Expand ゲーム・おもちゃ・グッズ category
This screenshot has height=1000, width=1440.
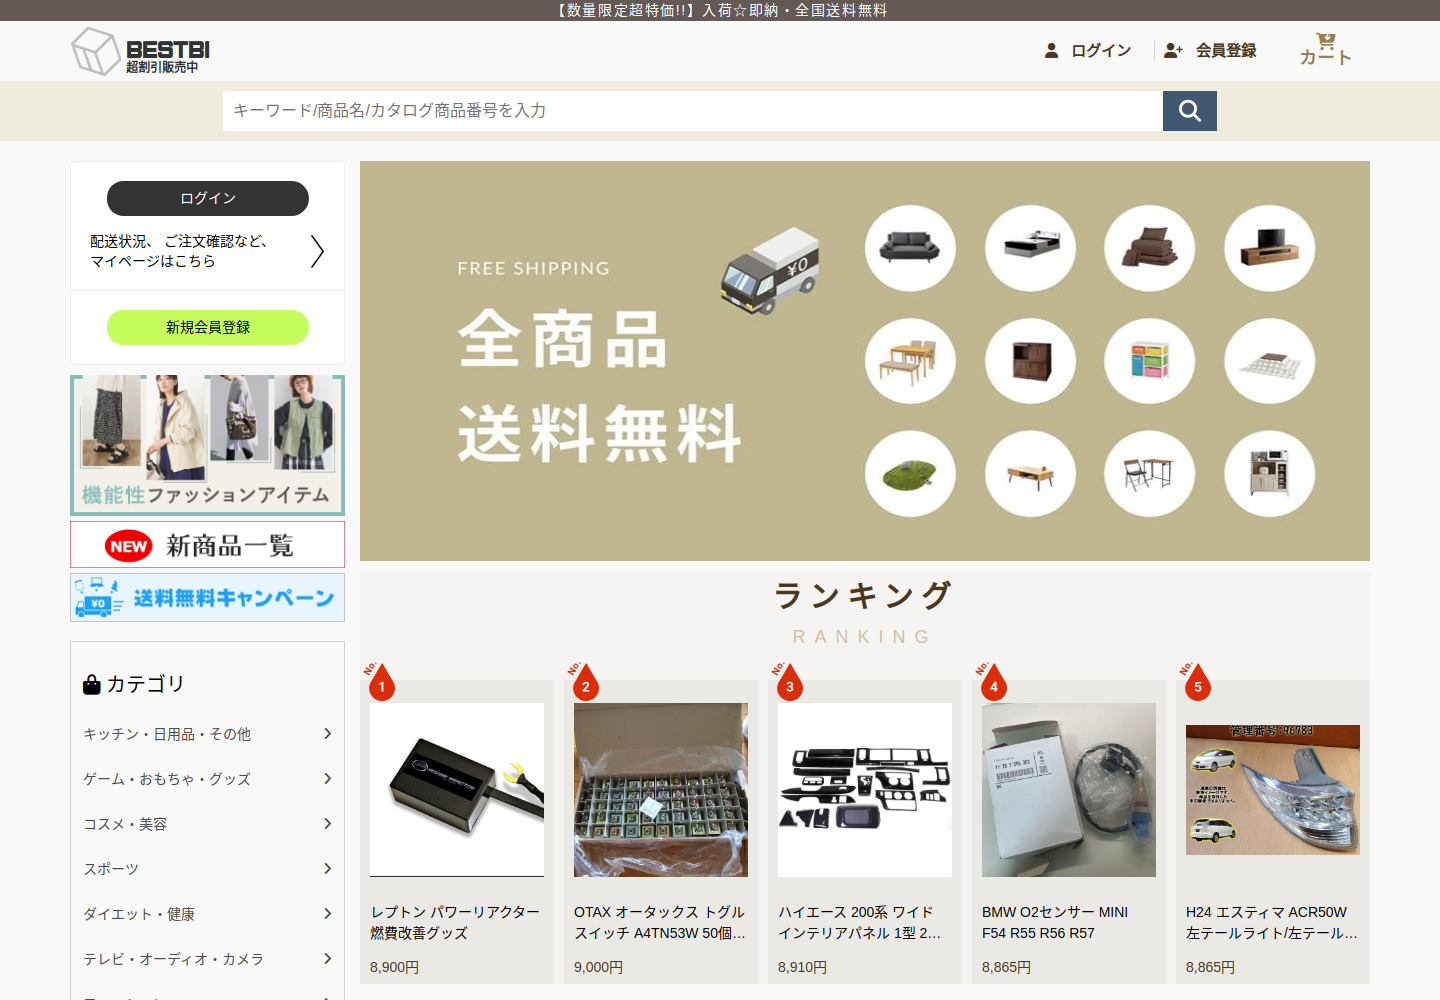point(208,779)
